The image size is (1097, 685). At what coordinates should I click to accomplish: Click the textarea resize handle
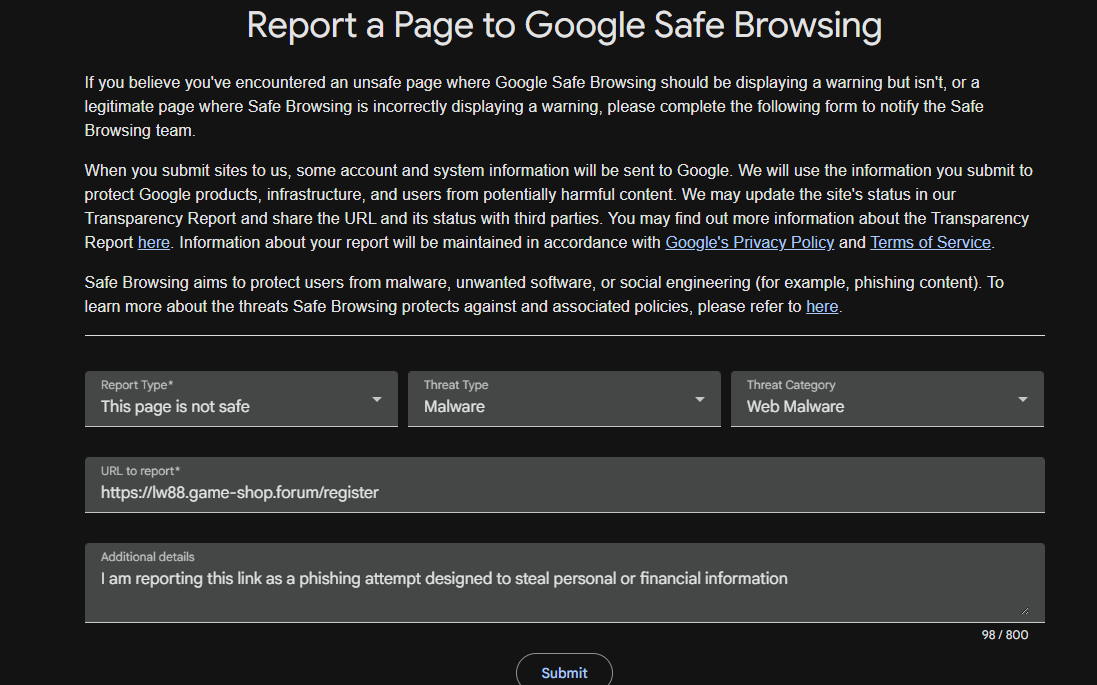coord(1025,611)
